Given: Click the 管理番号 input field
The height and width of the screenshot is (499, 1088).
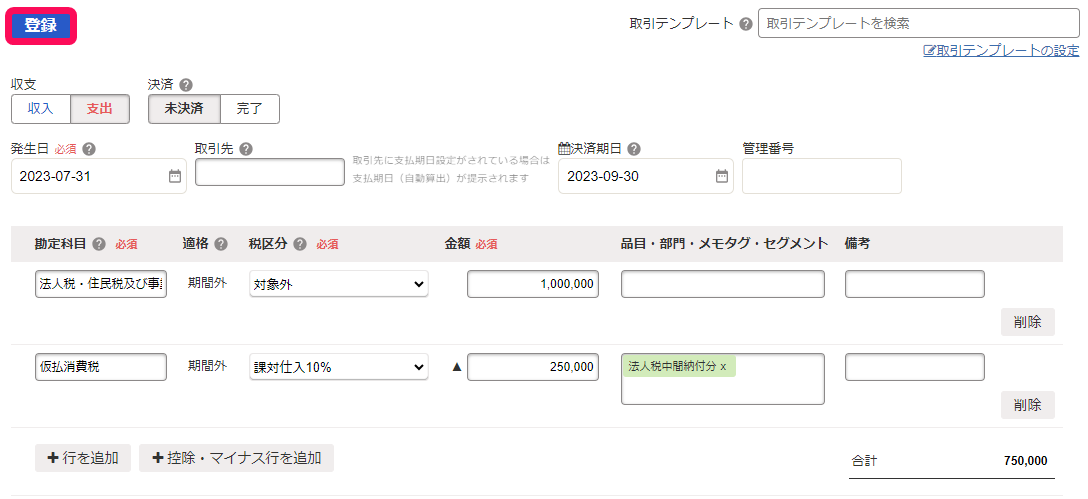Looking at the screenshot, I should (x=822, y=176).
